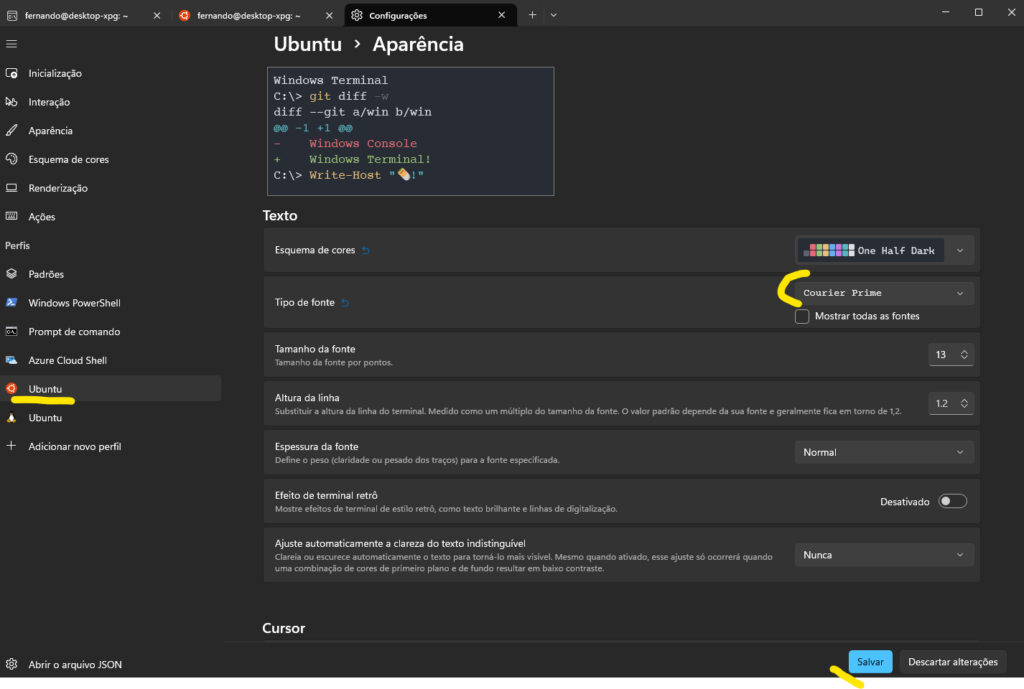Reset Esquema de cores with the undo icon
The width and height of the screenshot is (1024, 689).
[366, 250]
